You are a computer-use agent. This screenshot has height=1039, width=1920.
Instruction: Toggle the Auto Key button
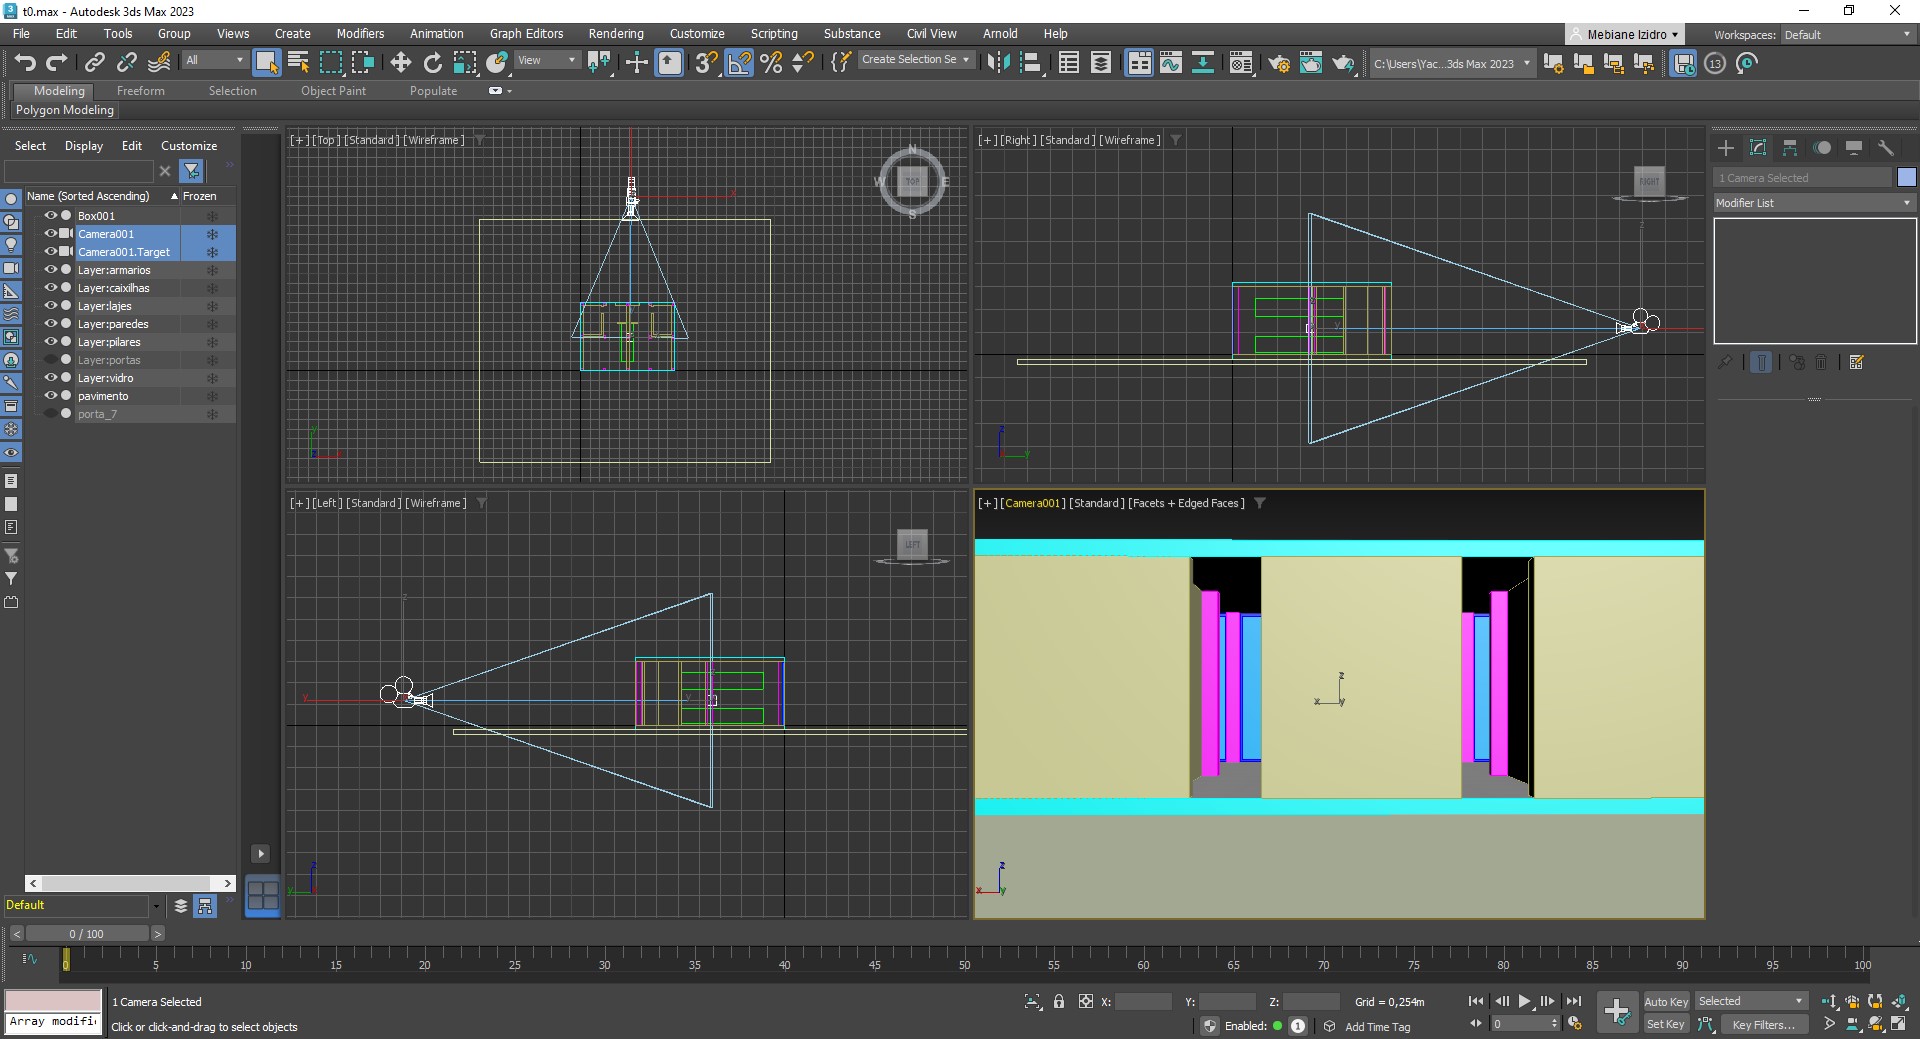1665,1001
